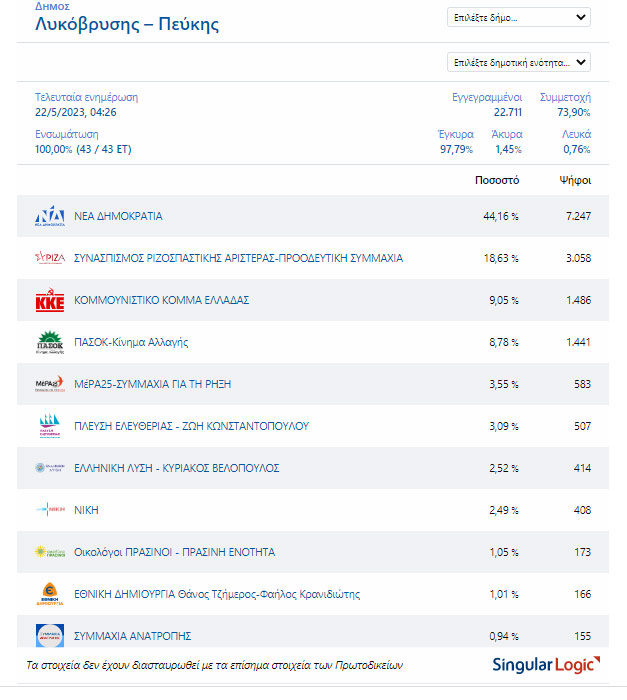Click the 1,01 % percentage value

[504, 594]
